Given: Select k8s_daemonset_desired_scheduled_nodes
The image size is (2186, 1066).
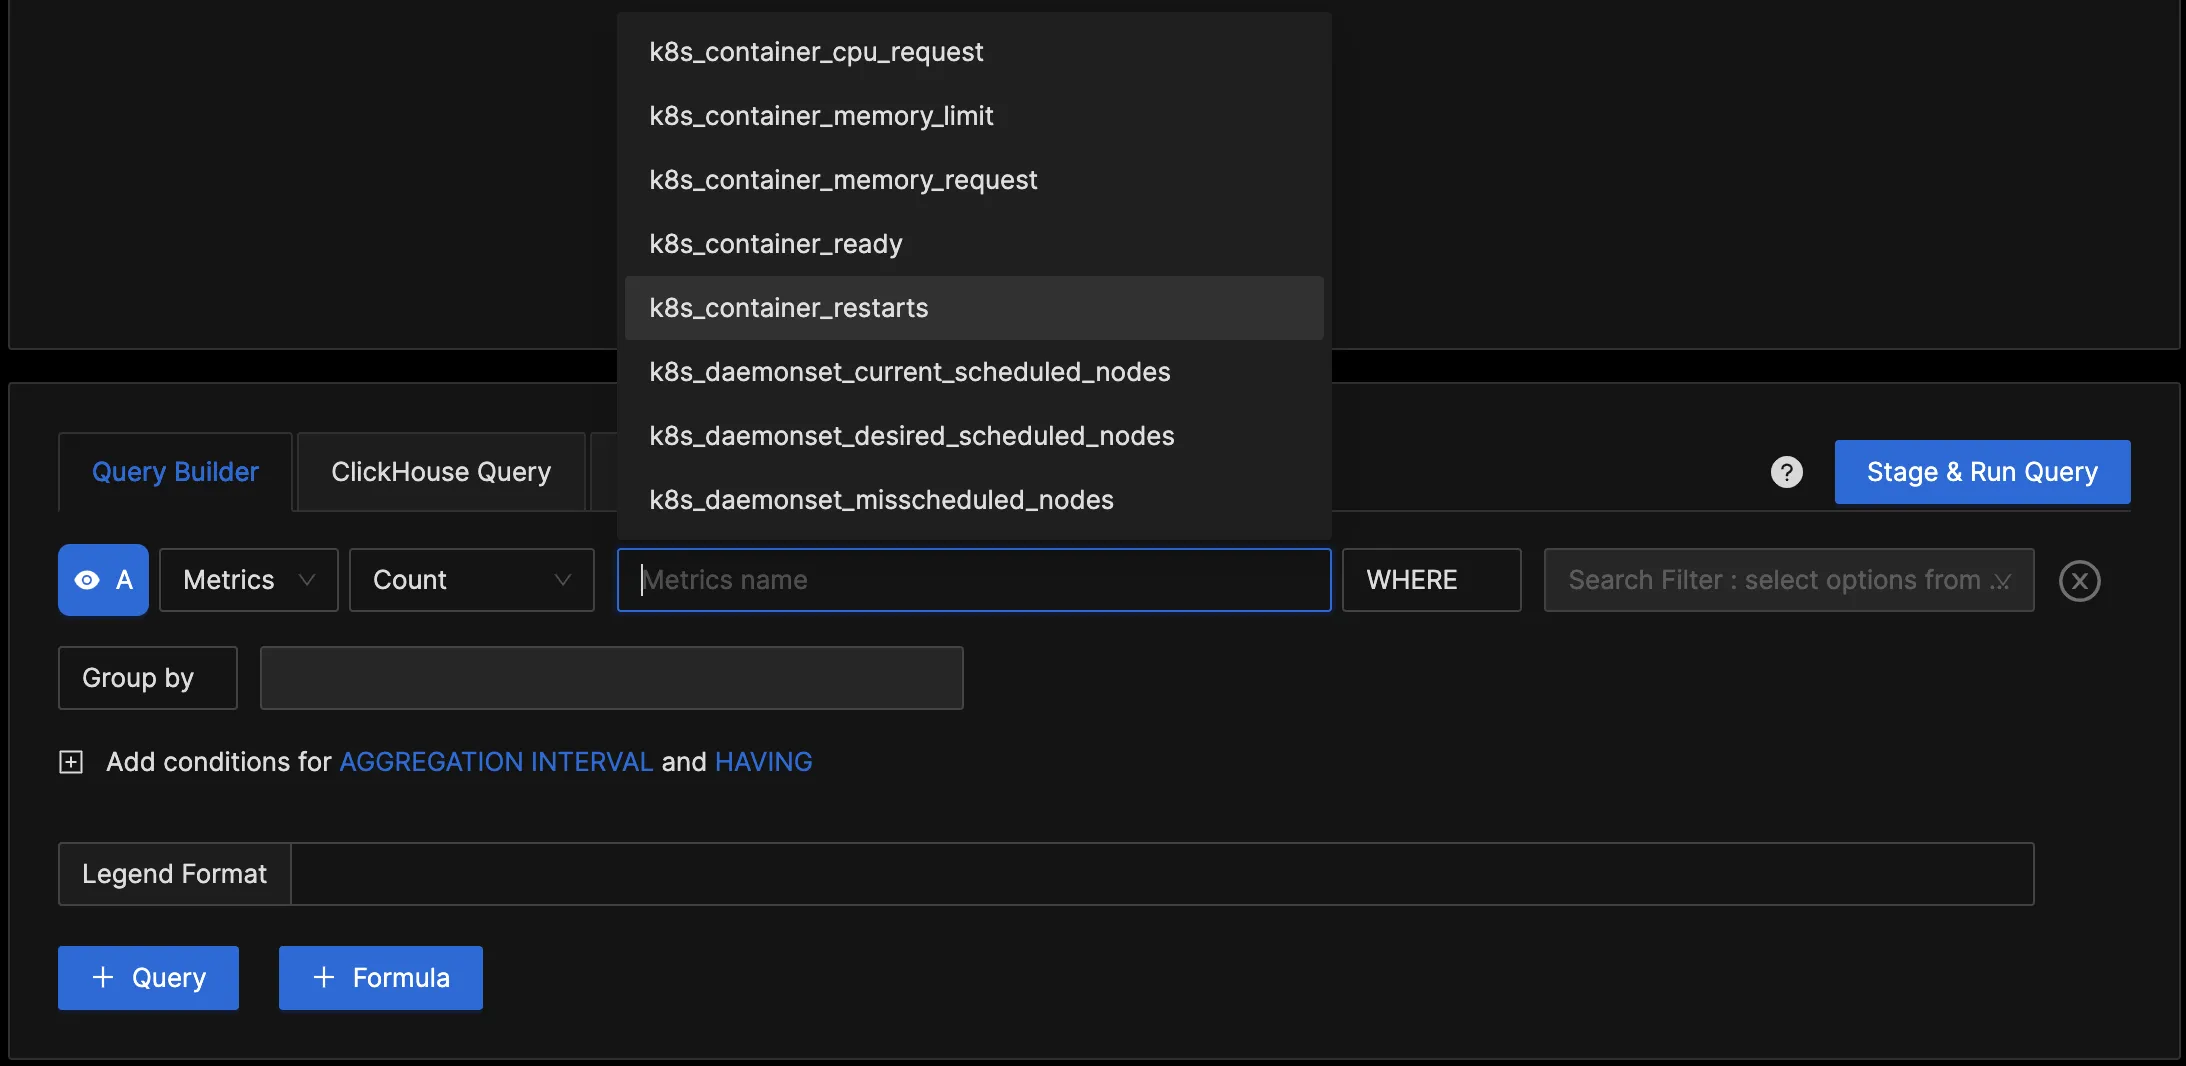Looking at the screenshot, I should point(974,436).
